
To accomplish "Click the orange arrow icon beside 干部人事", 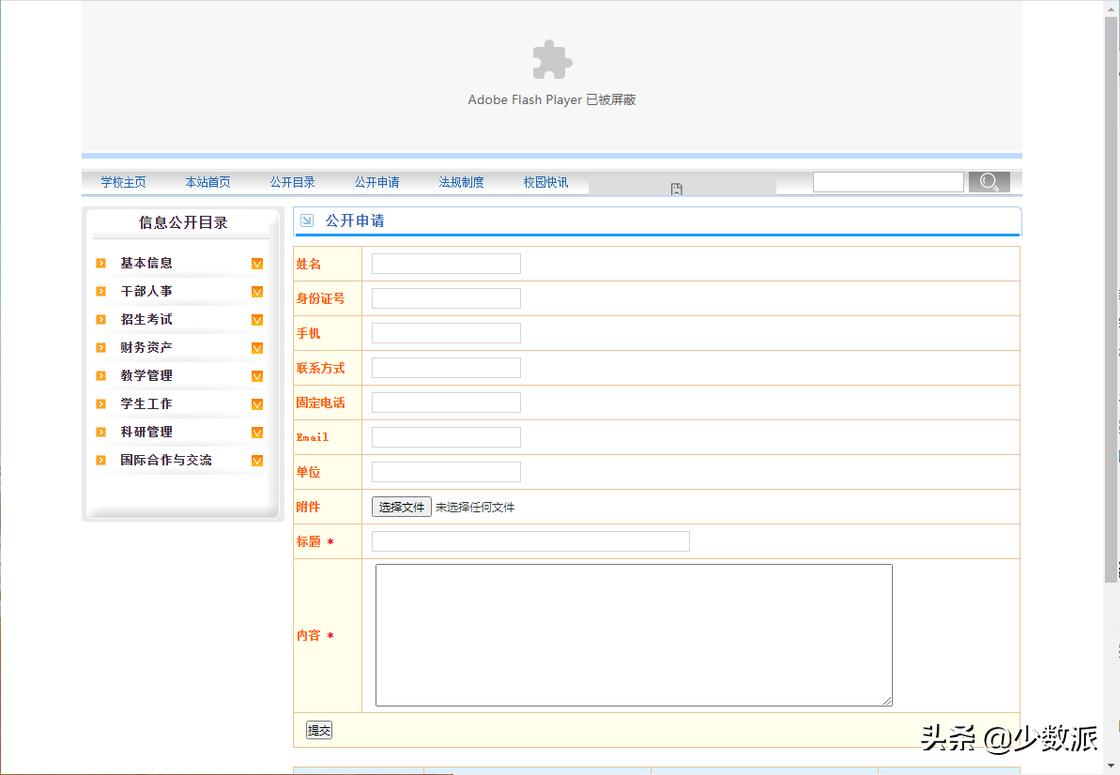I will [101, 291].
